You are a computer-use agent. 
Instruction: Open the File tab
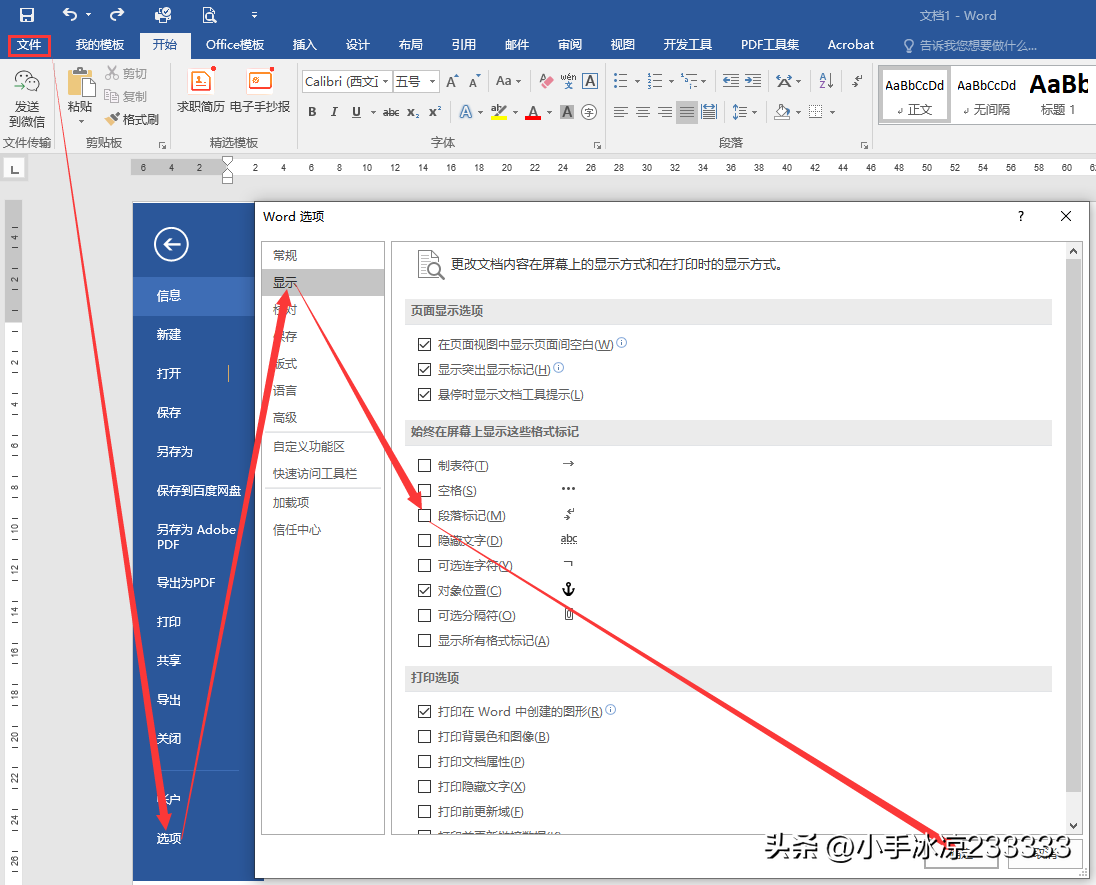click(29, 45)
